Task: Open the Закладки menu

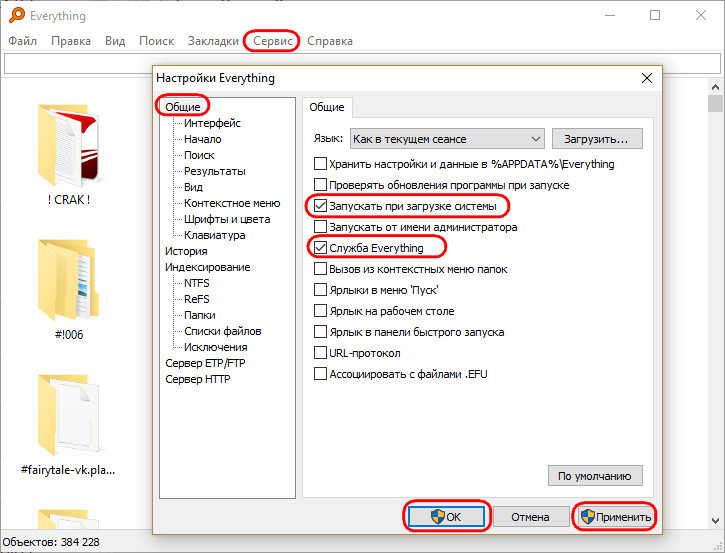Action: coord(213,41)
